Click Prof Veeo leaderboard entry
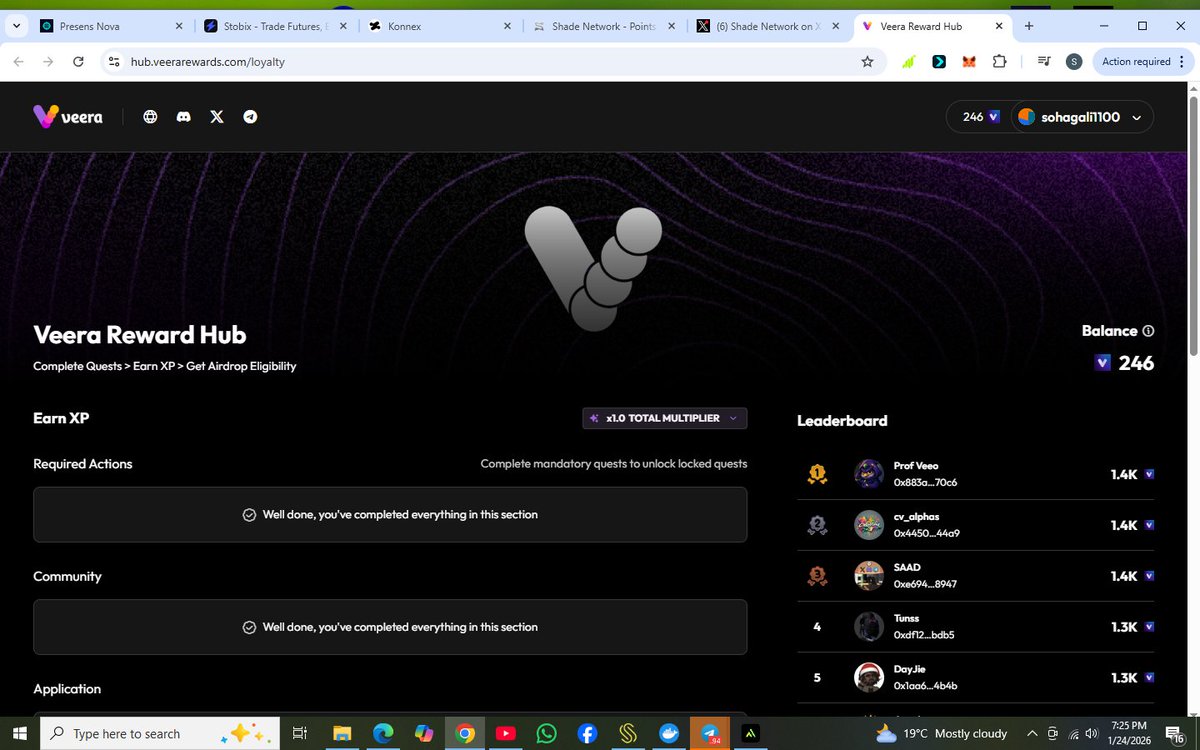Image resolution: width=1200 pixels, height=750 pixels. [976, 474]
